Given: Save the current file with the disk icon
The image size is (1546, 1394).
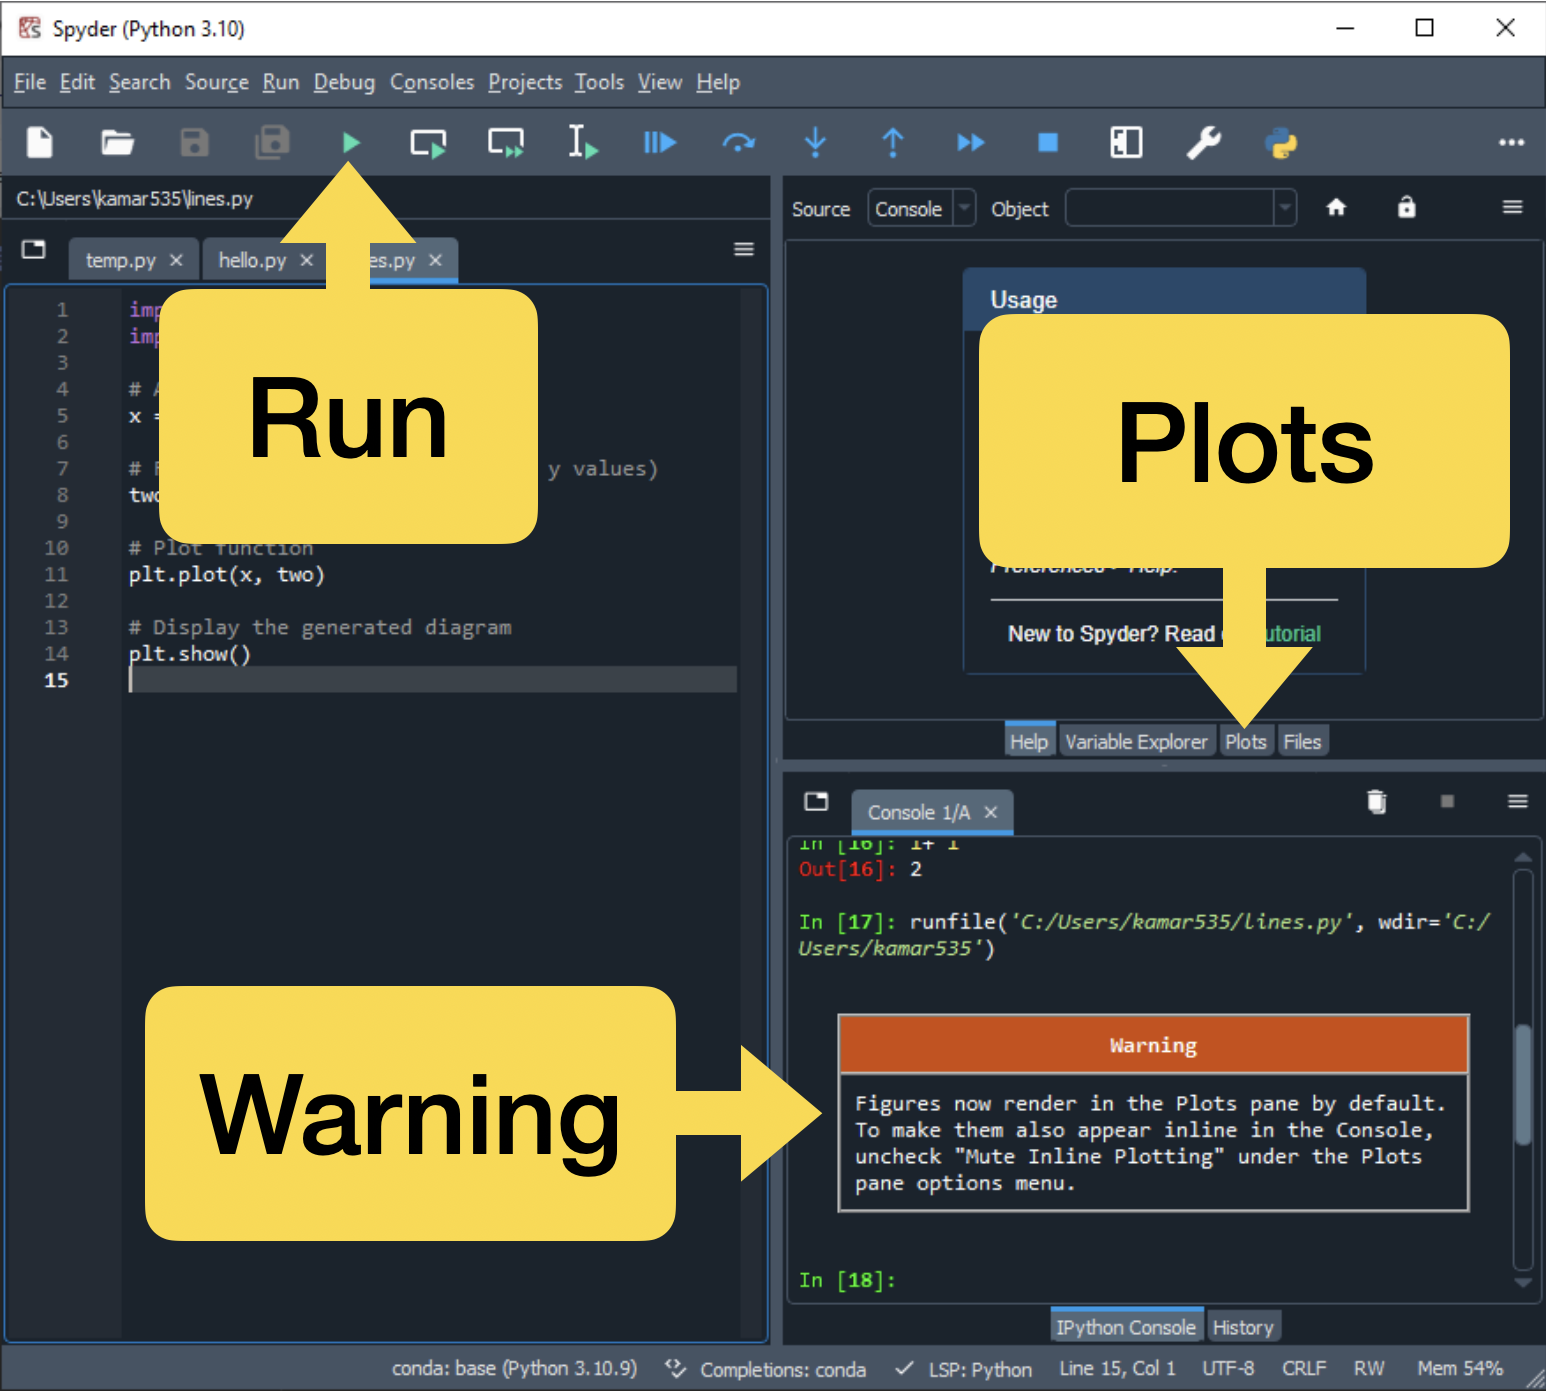Looking at the screenshot, I should click(x=194, y=143).
